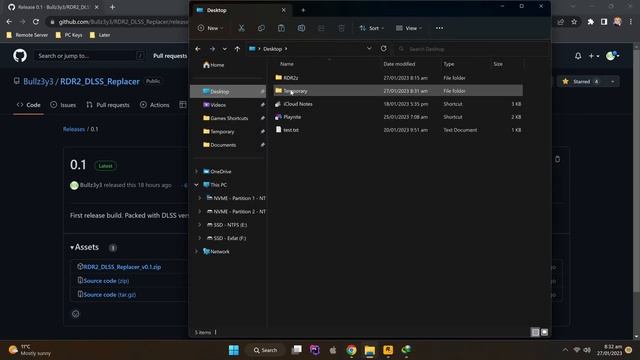The width and height of the screenshot is (640, 360).
Task: Select the Playnite shortcut
Action: pyautogui.click(x=398, y=117)
